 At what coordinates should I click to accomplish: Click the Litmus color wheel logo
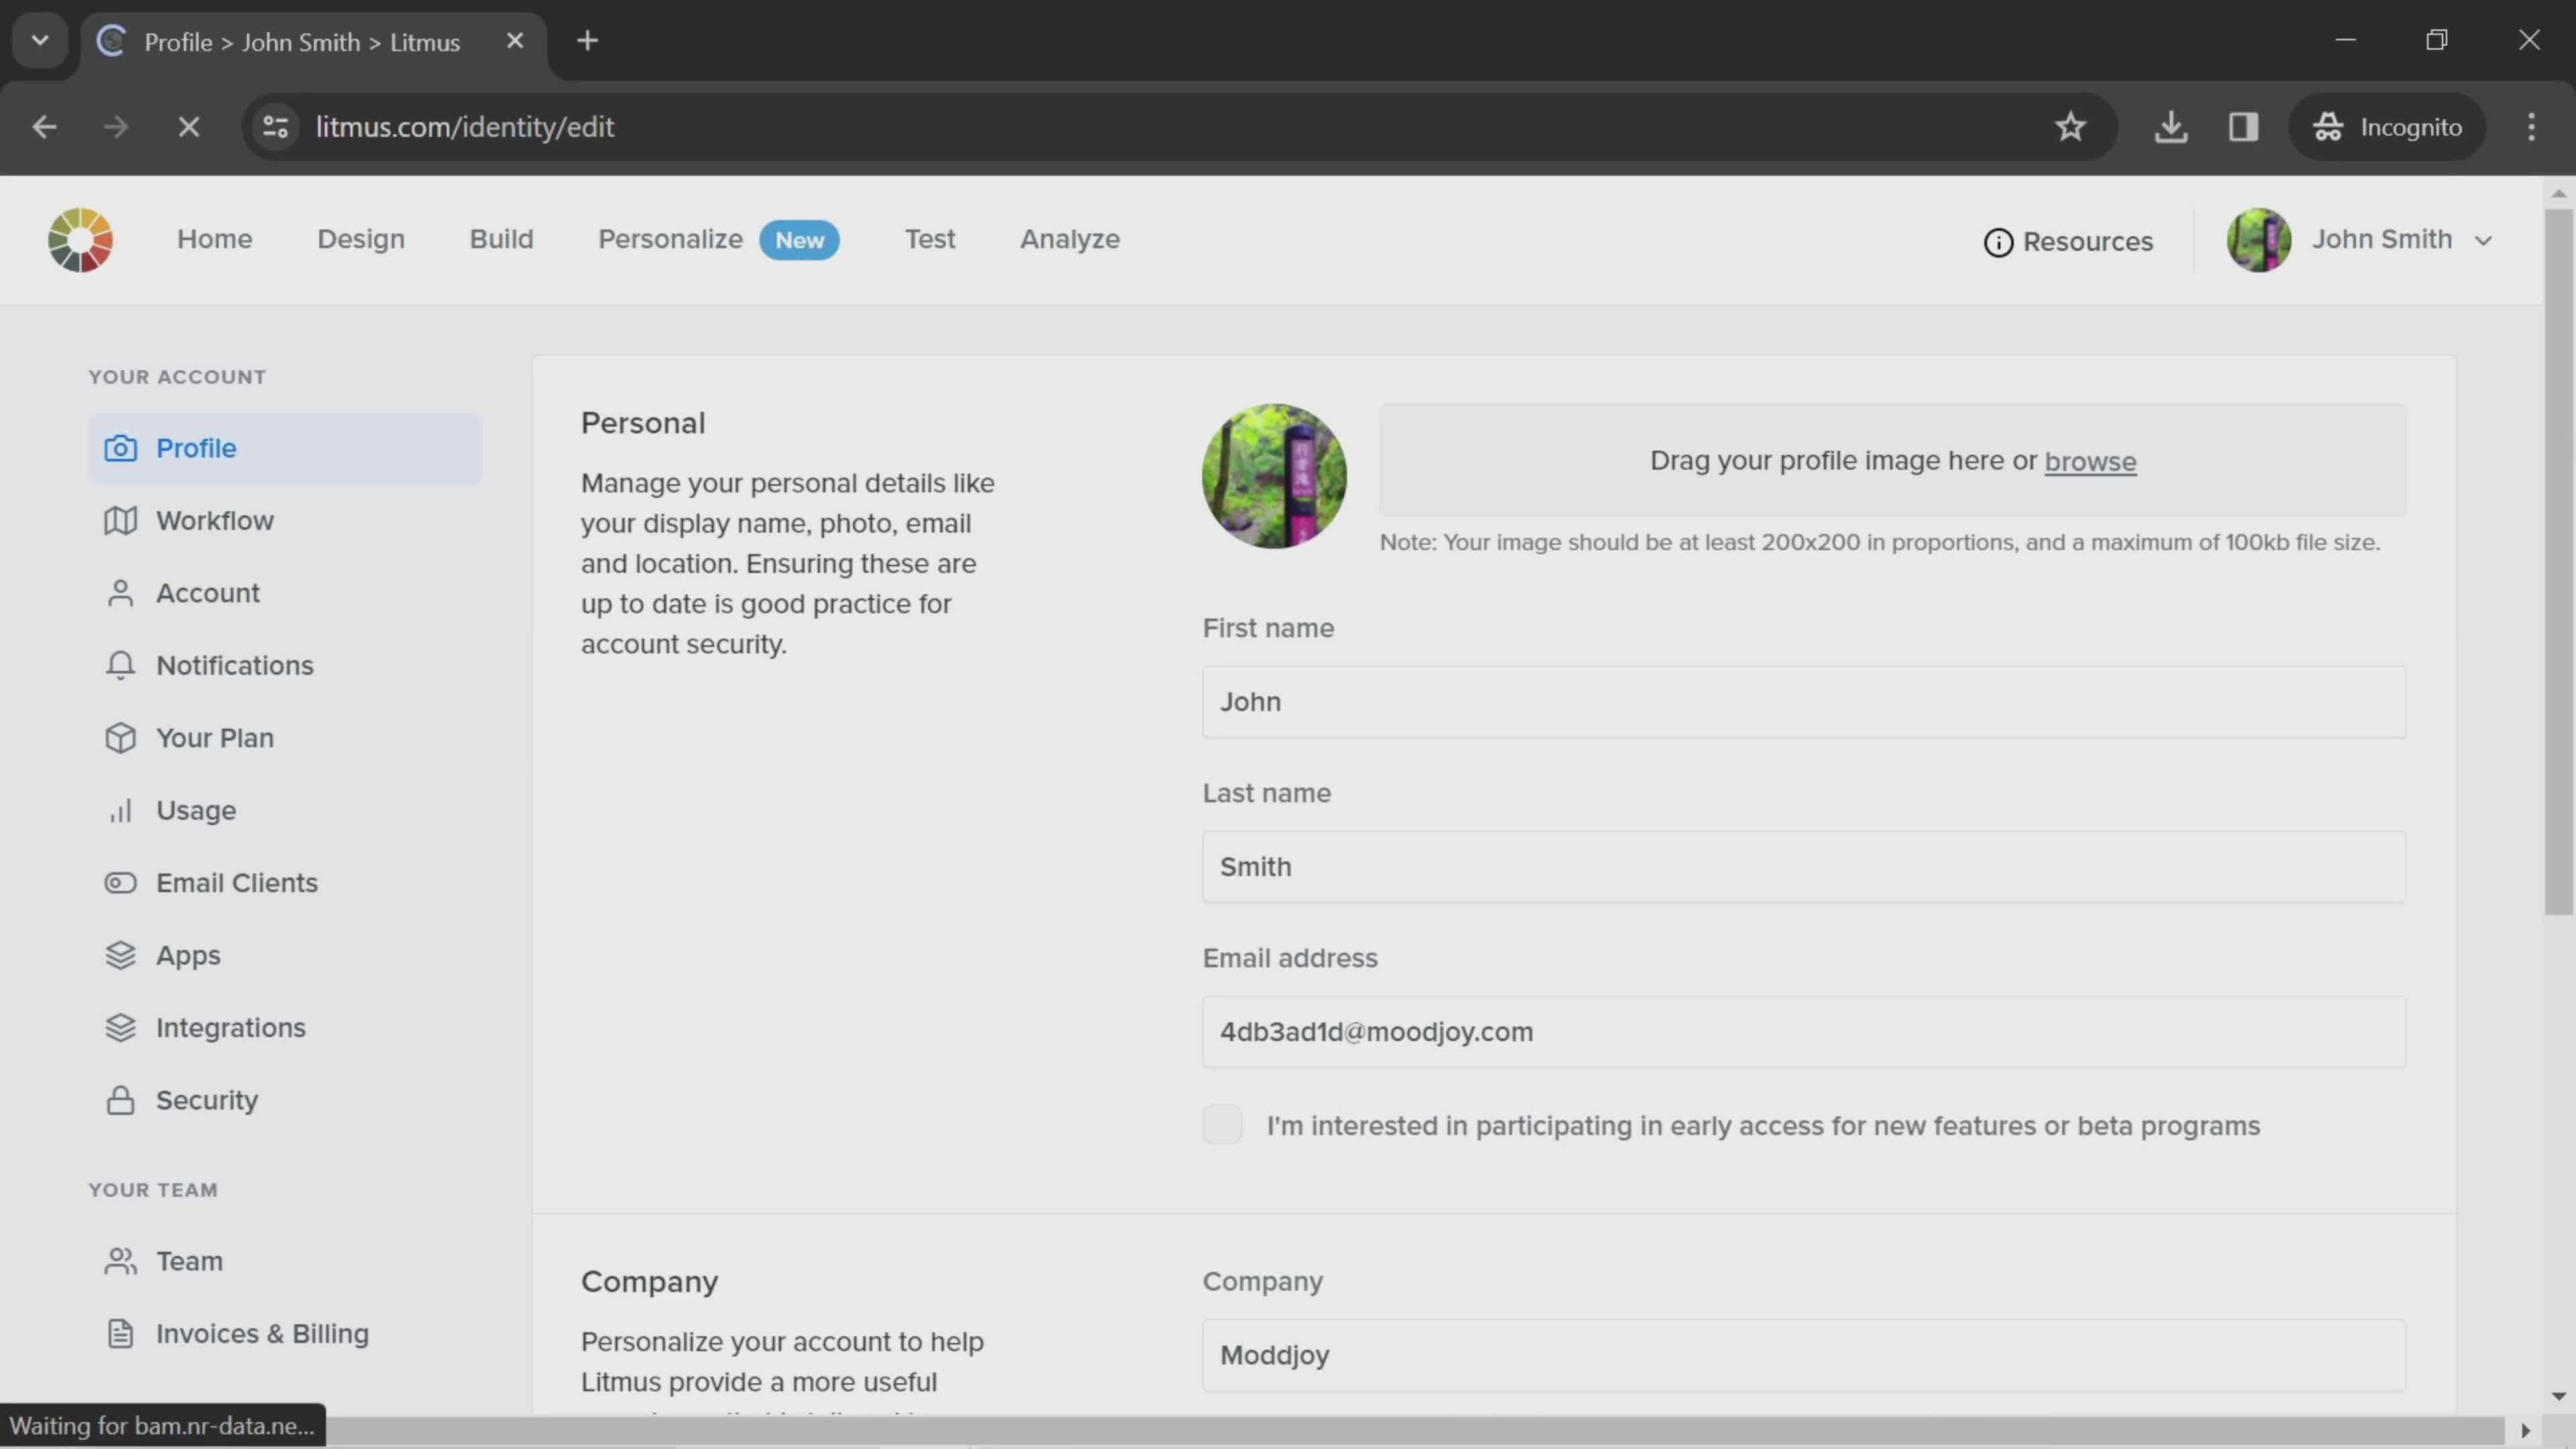80,240
